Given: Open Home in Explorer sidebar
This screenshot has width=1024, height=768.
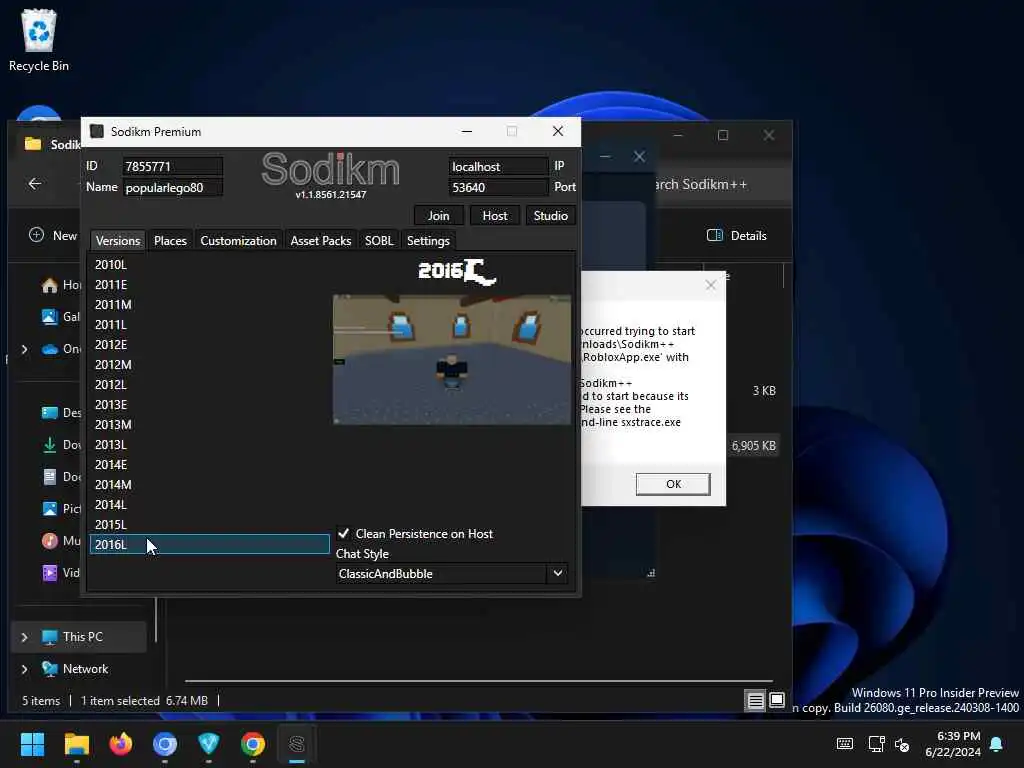Looking at the screenshot, I should pyautogui.click(x=61, y=285).
